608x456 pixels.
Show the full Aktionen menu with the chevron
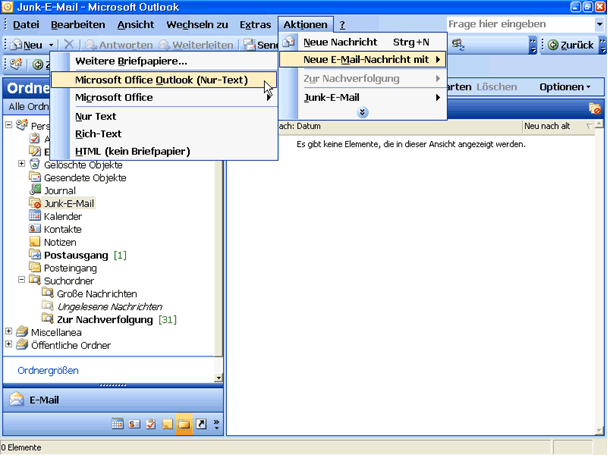coord(362,112)
